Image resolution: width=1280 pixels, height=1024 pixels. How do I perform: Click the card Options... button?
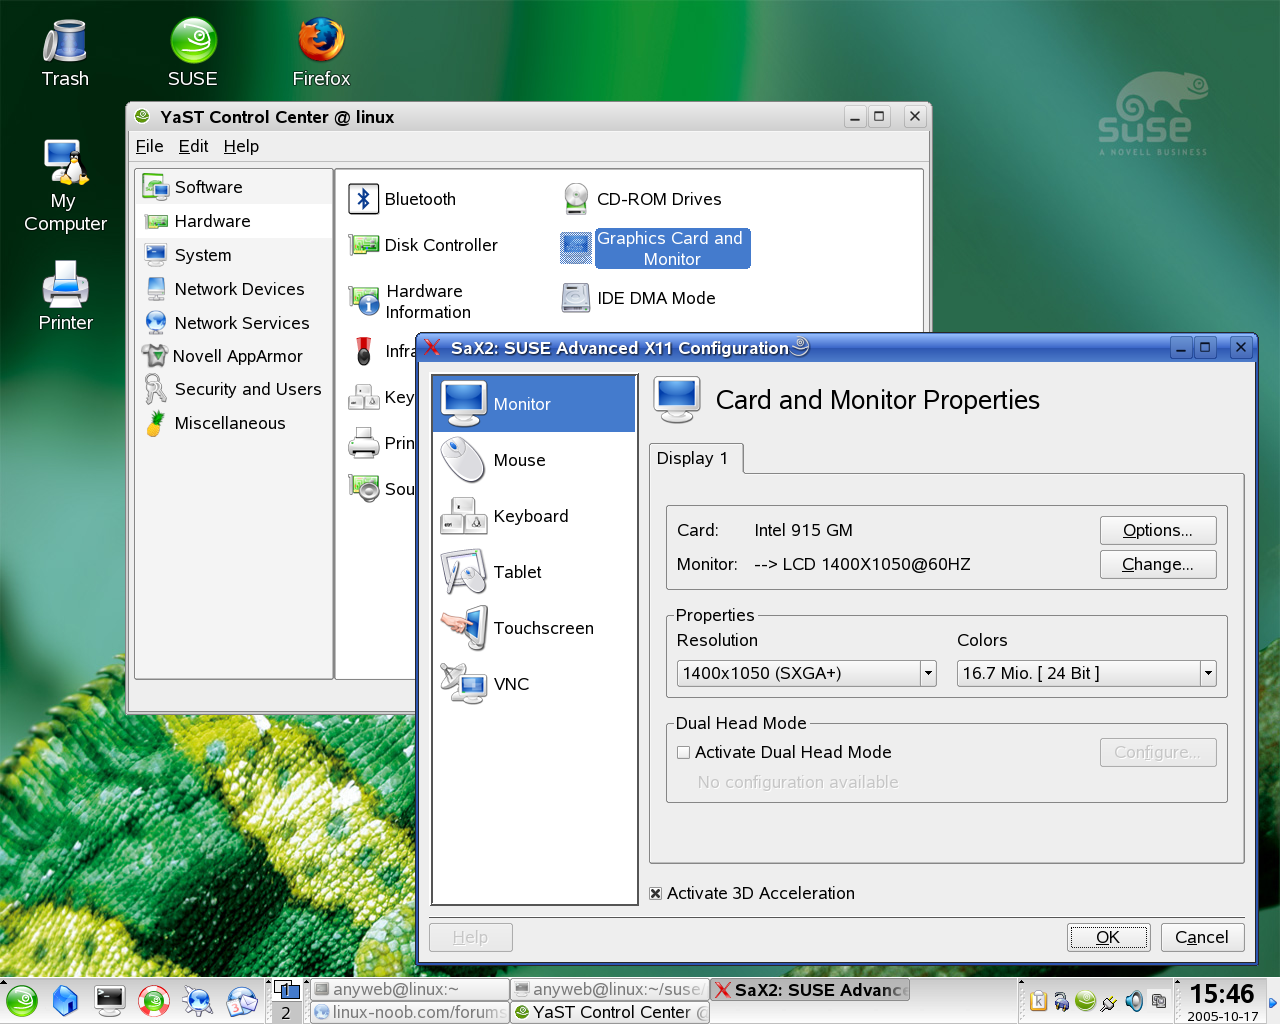[1158, 530]
